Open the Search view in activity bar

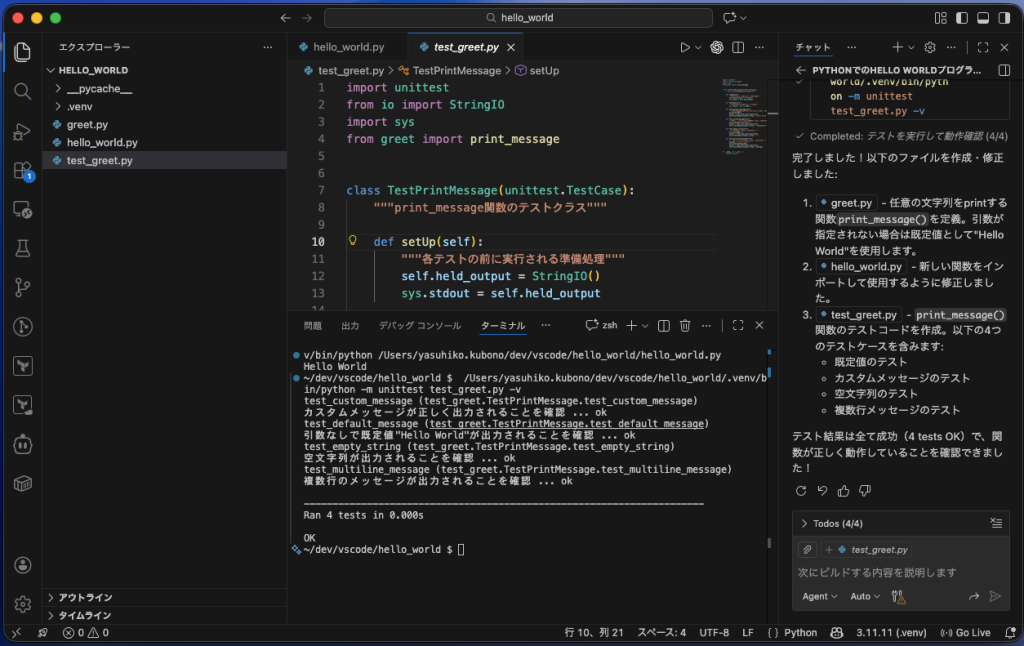(x=22, y=91)
